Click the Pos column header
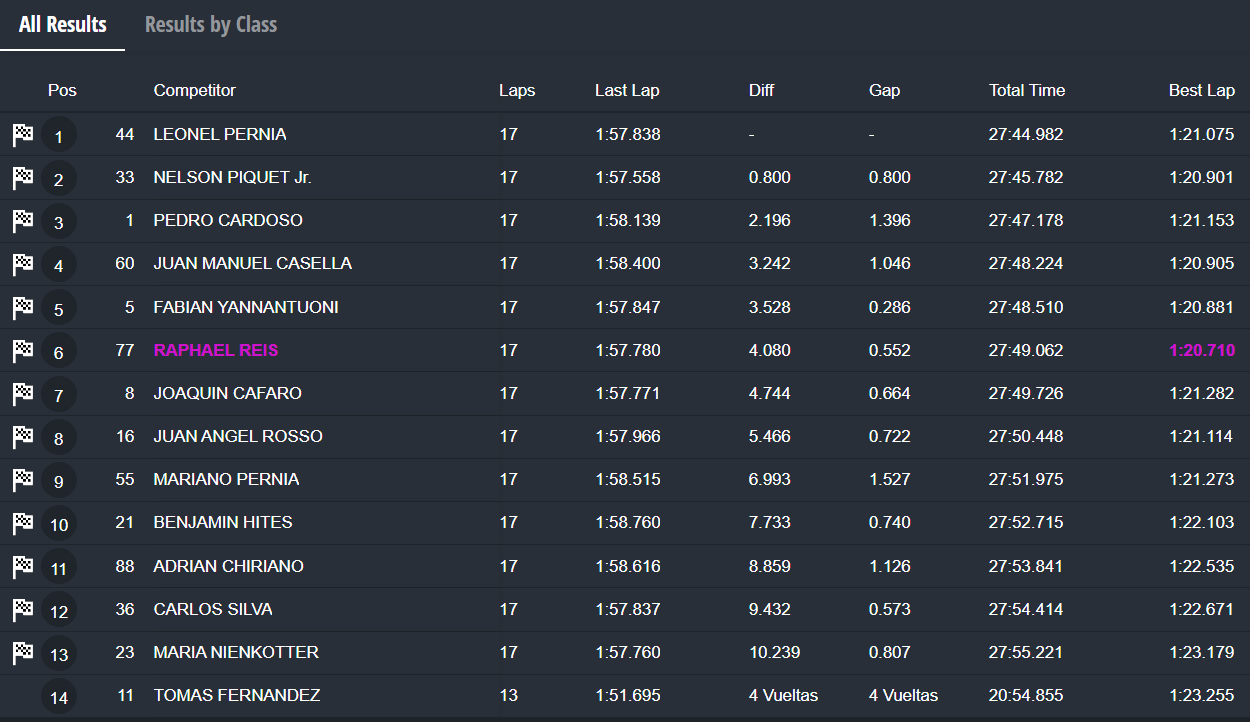The image size is (1250, 722). (62, 90)
